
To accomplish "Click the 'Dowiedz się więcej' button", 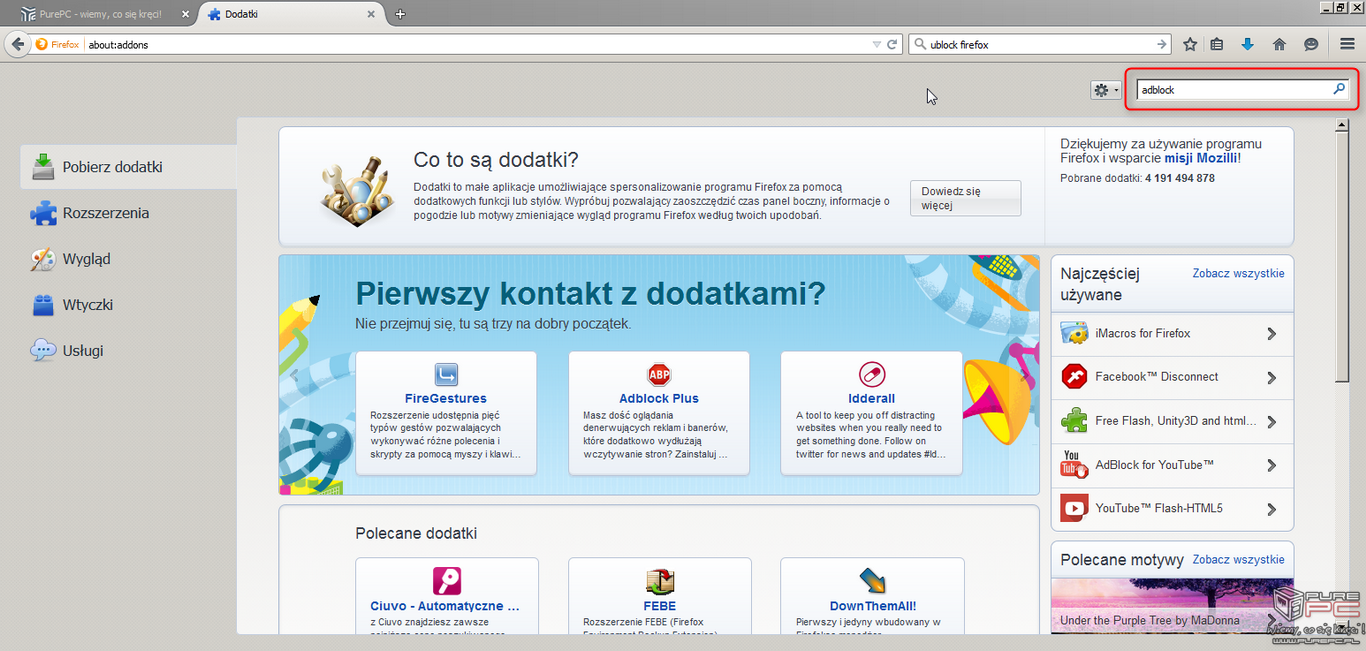I will tap(965, 198).
